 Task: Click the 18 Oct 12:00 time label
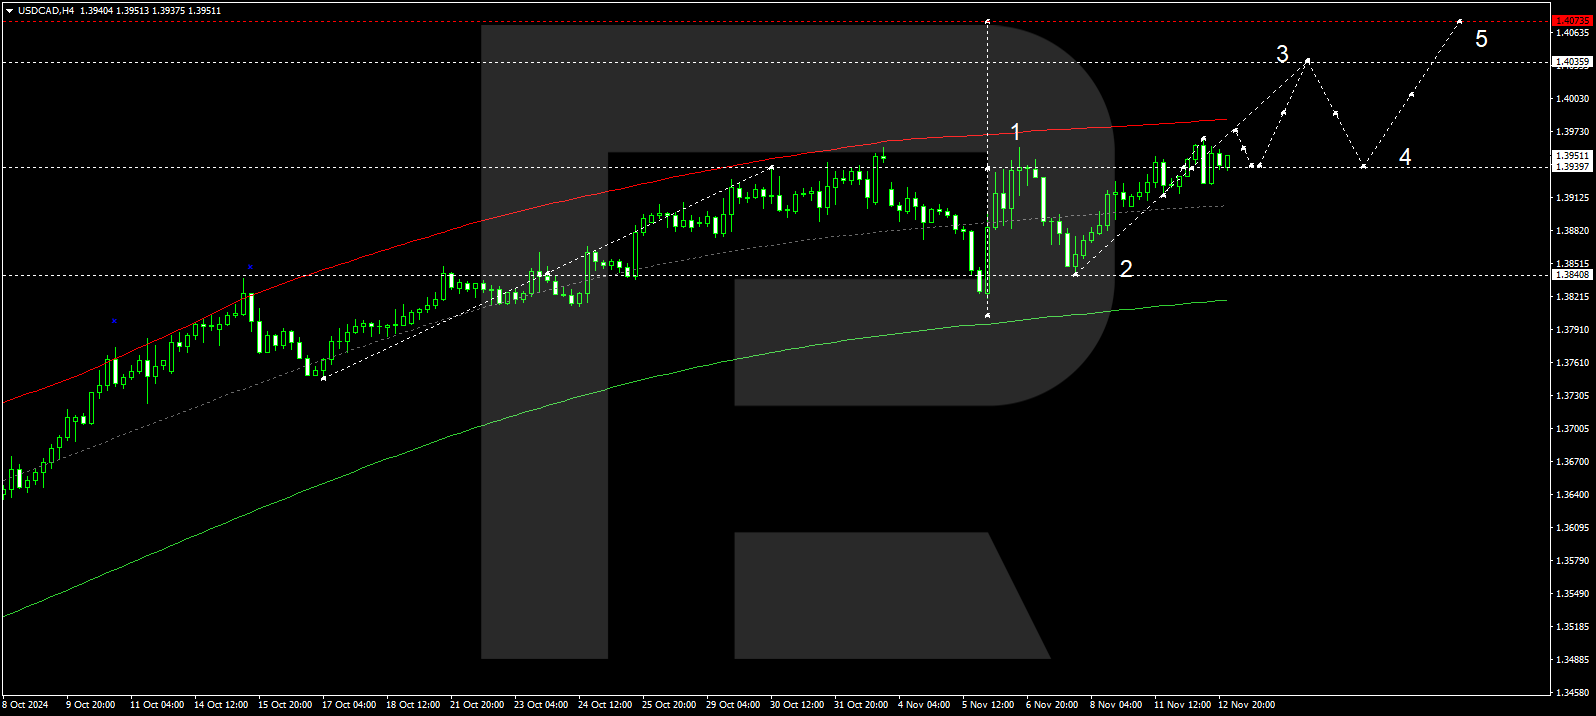[x=413, y=705]
